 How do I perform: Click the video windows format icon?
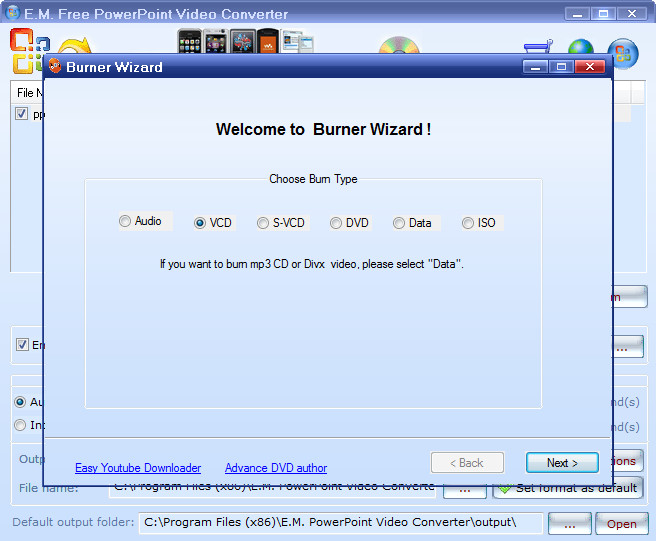click(x=298, y=41)
